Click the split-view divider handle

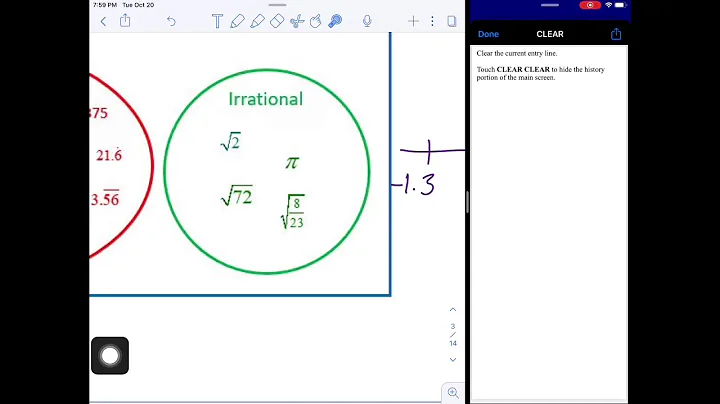467,202
